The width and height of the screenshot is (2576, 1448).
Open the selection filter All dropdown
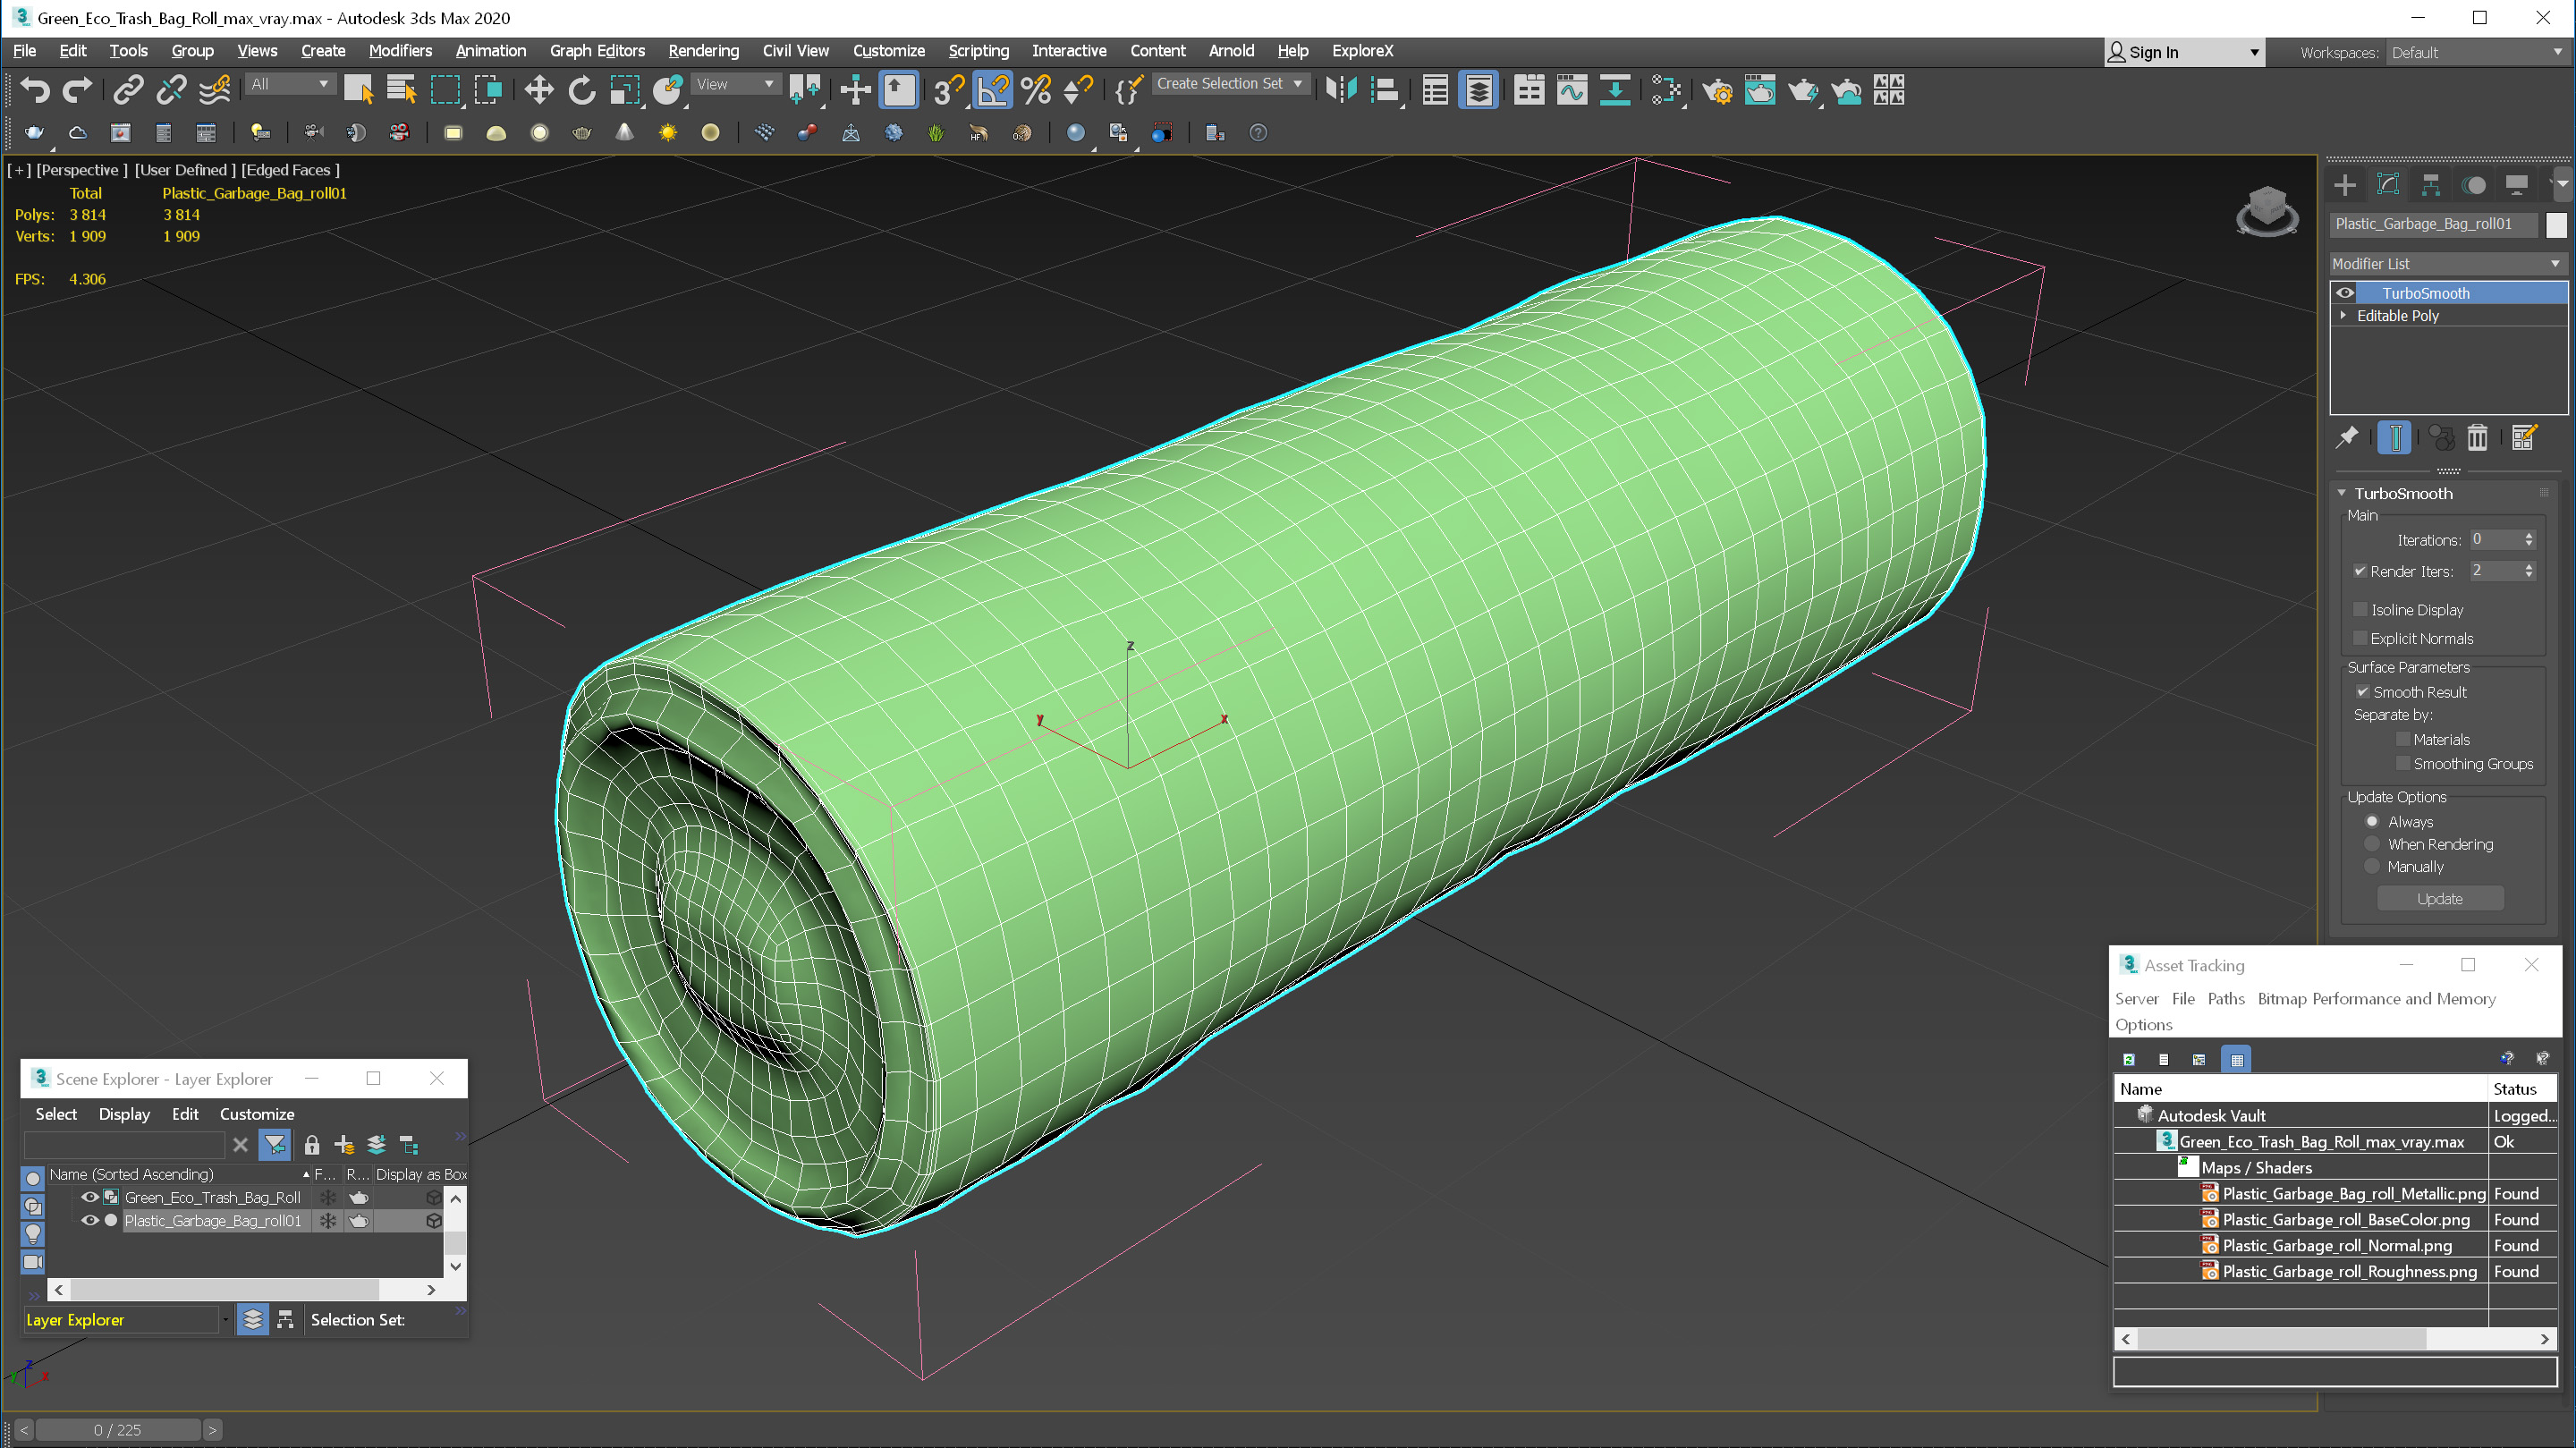tap(290, 84)
